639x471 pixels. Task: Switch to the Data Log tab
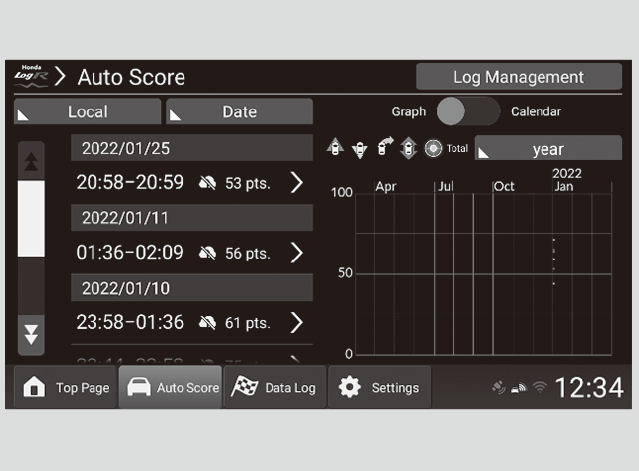[x=274, y=388]
